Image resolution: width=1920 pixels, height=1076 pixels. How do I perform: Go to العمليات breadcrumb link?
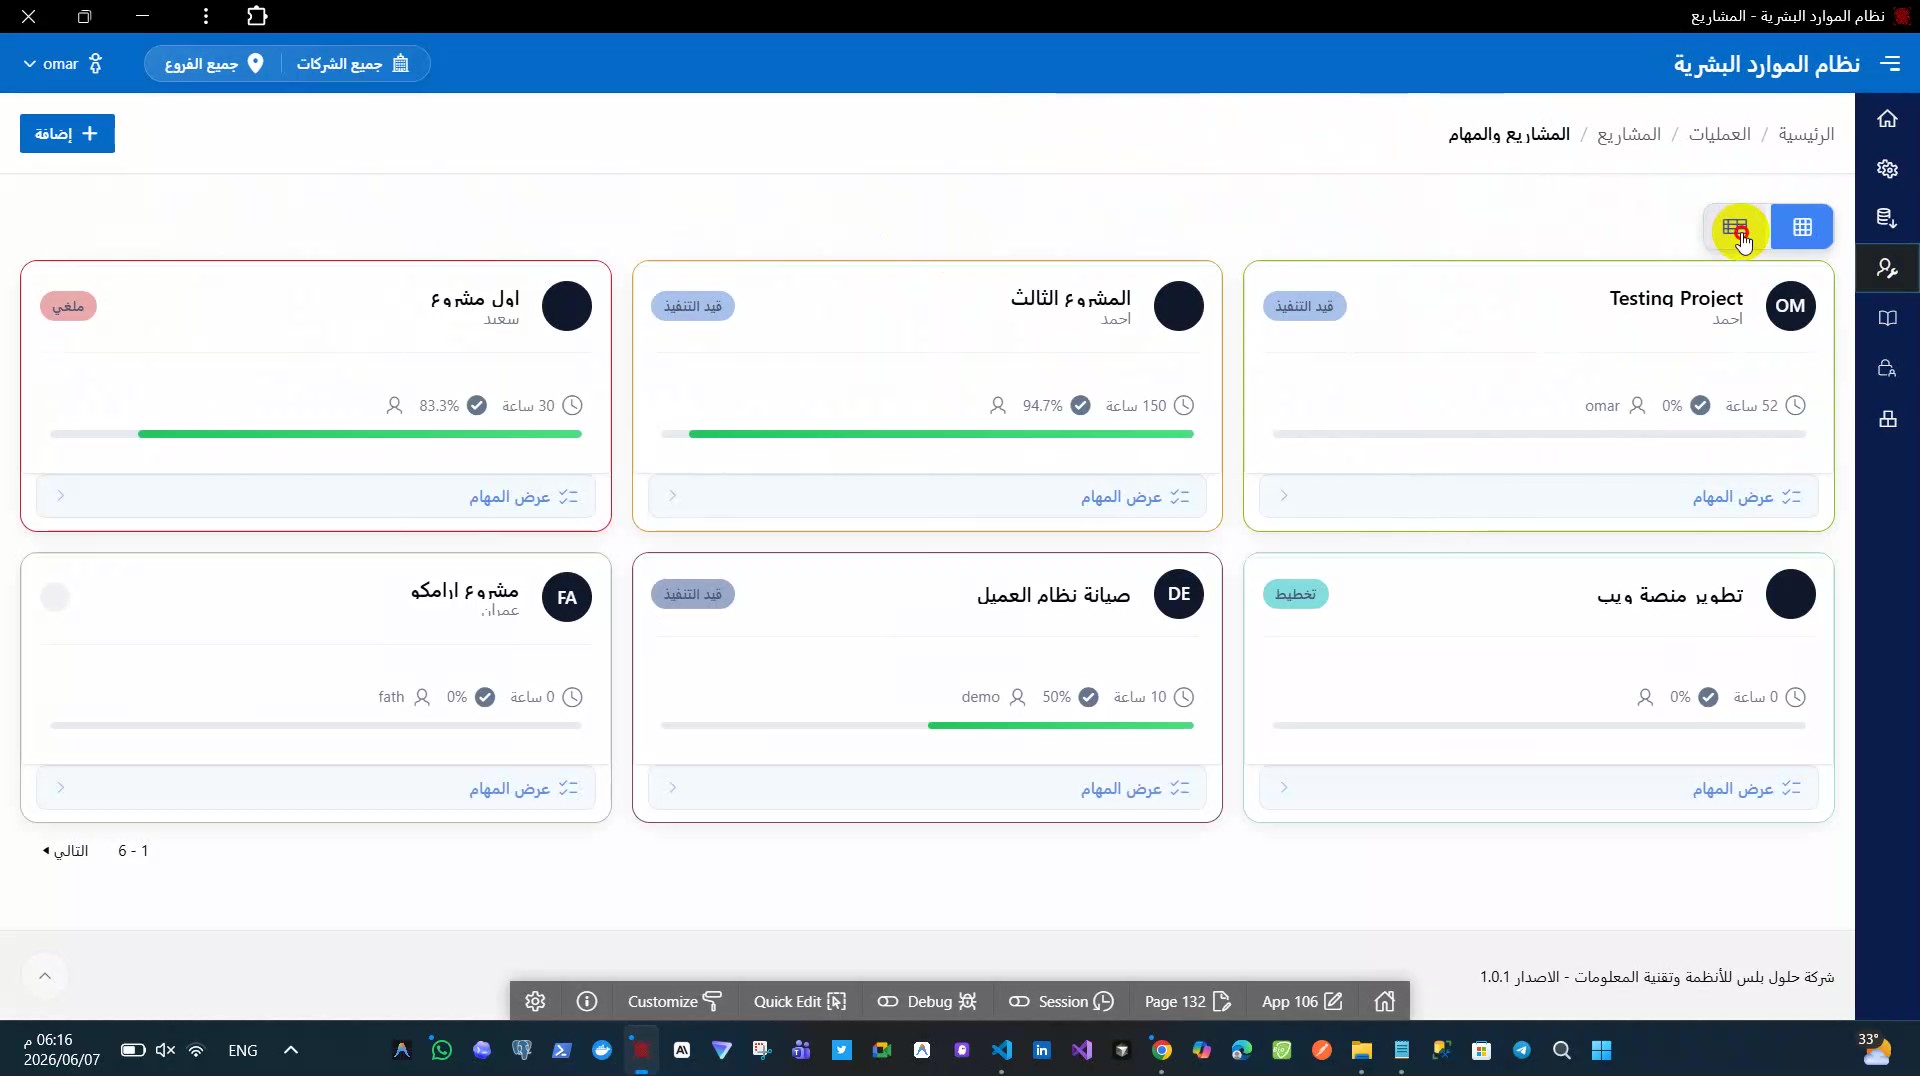point(1720,134)
